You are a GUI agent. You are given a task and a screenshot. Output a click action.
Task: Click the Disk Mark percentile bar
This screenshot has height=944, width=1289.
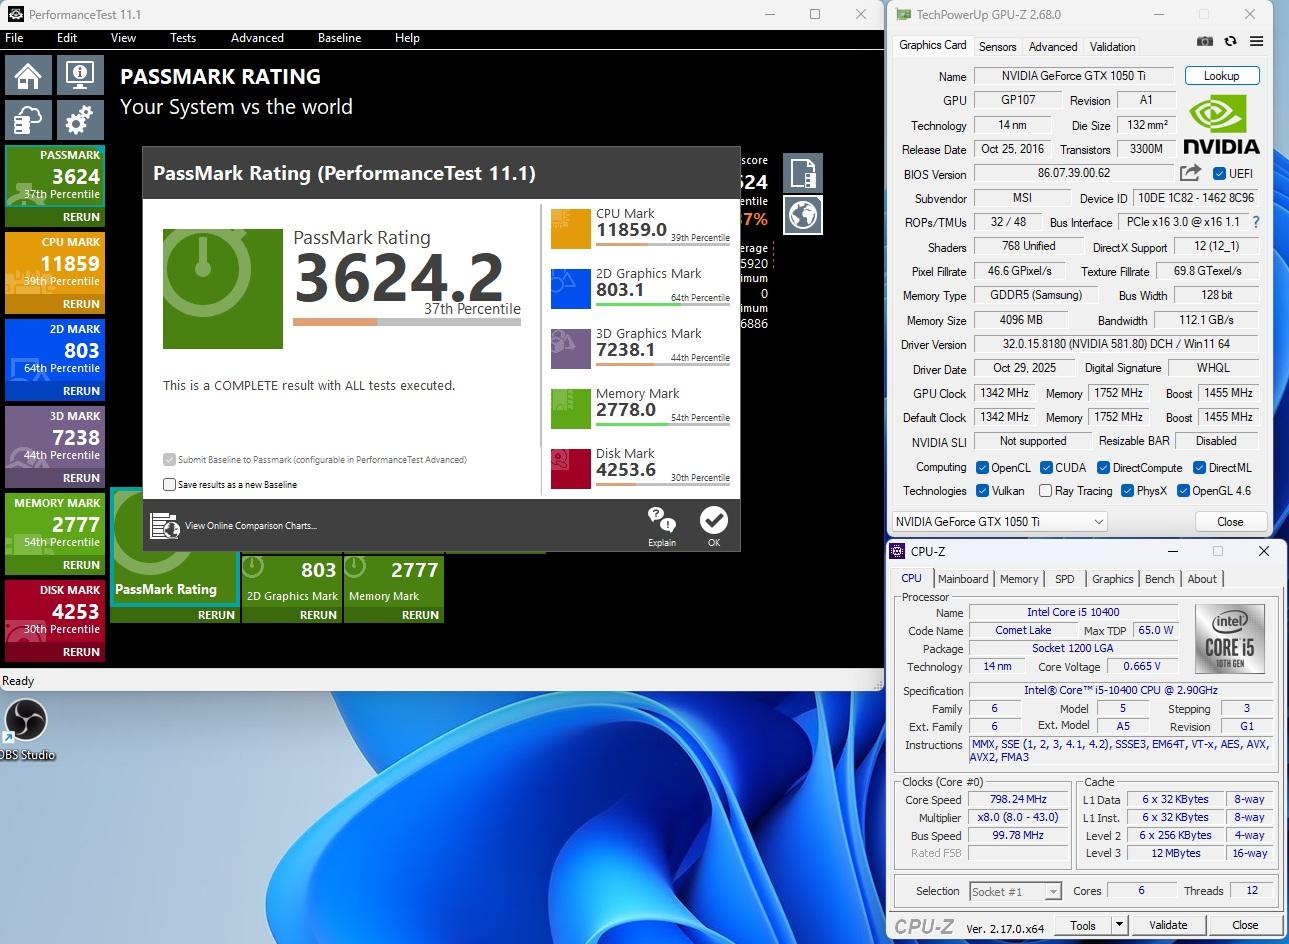coord(663,484)
